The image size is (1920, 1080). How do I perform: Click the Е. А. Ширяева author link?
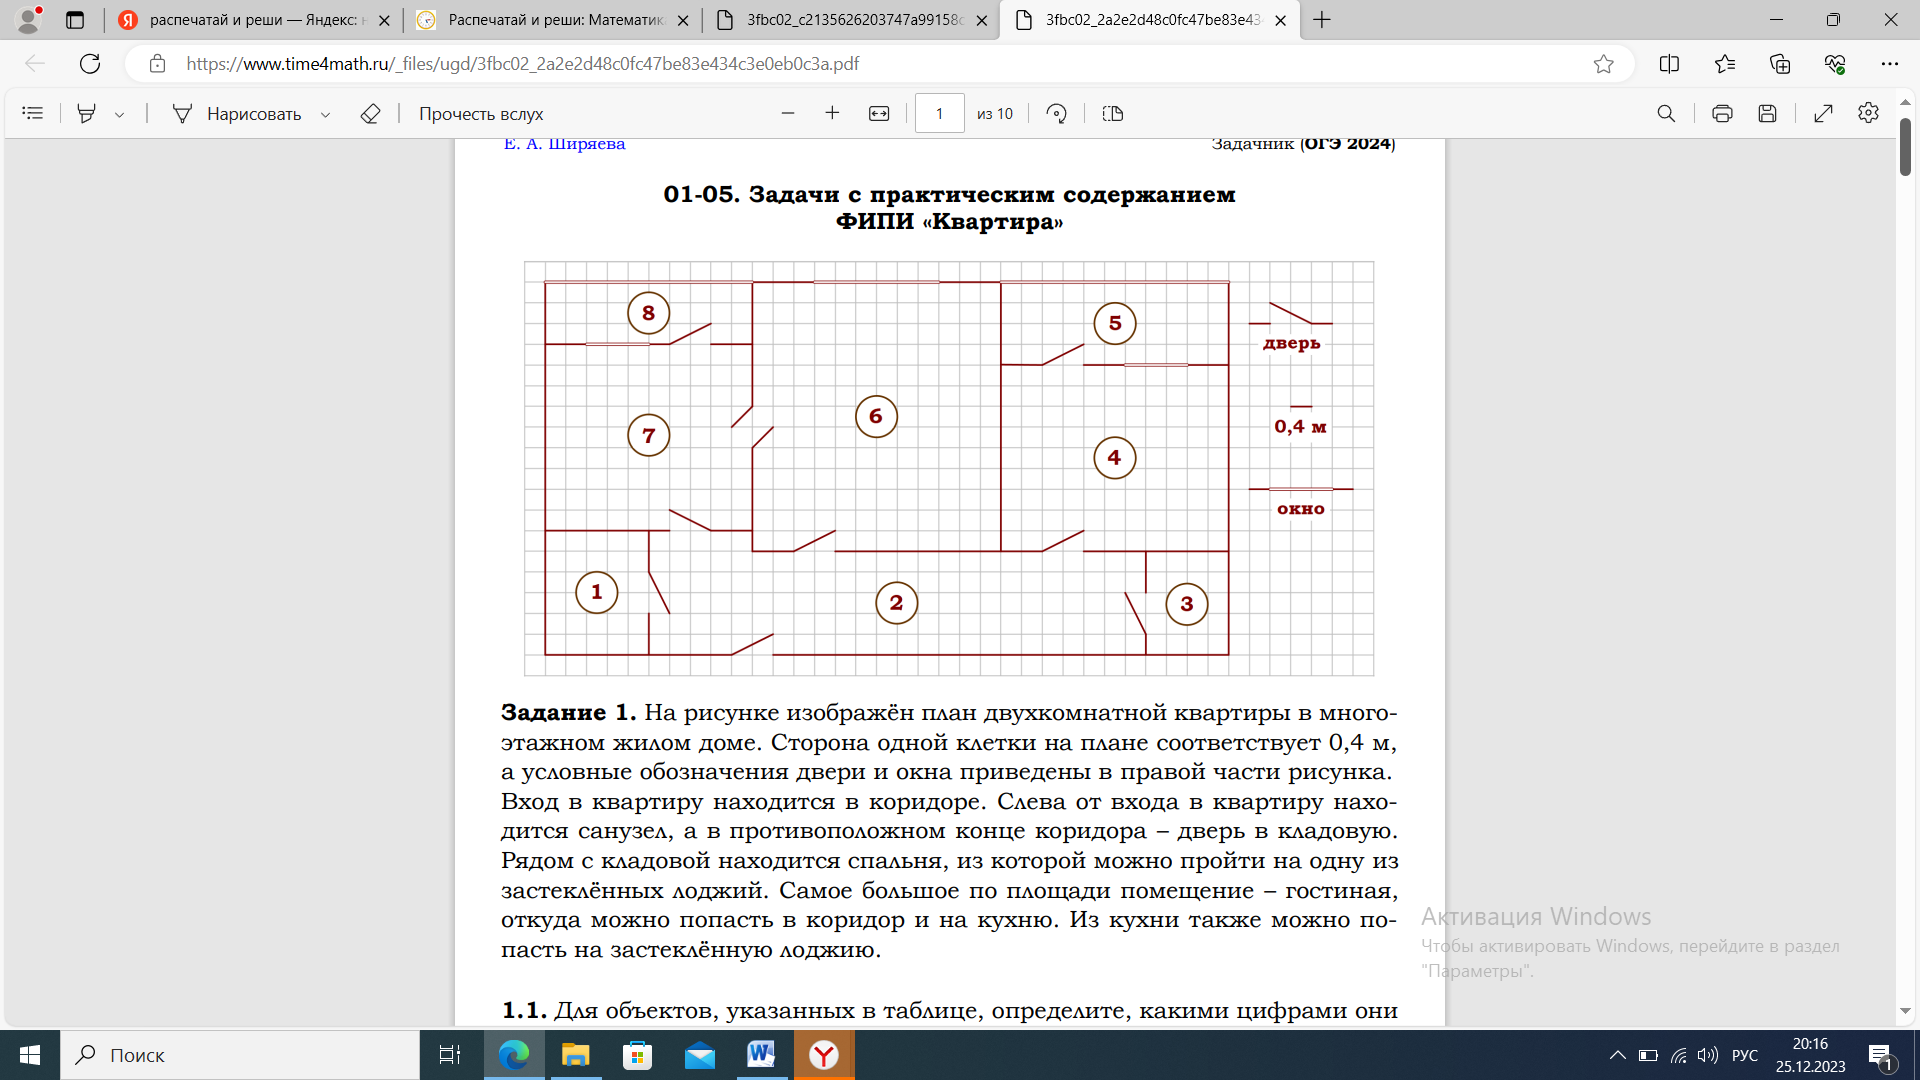point(564,144)
